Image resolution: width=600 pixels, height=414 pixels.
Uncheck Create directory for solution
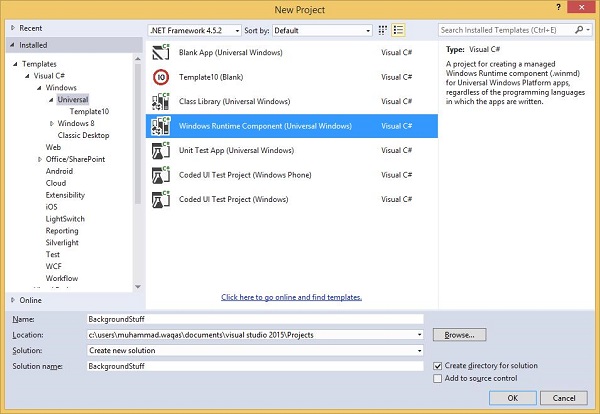pyautogui.click(x=437, y=366)
